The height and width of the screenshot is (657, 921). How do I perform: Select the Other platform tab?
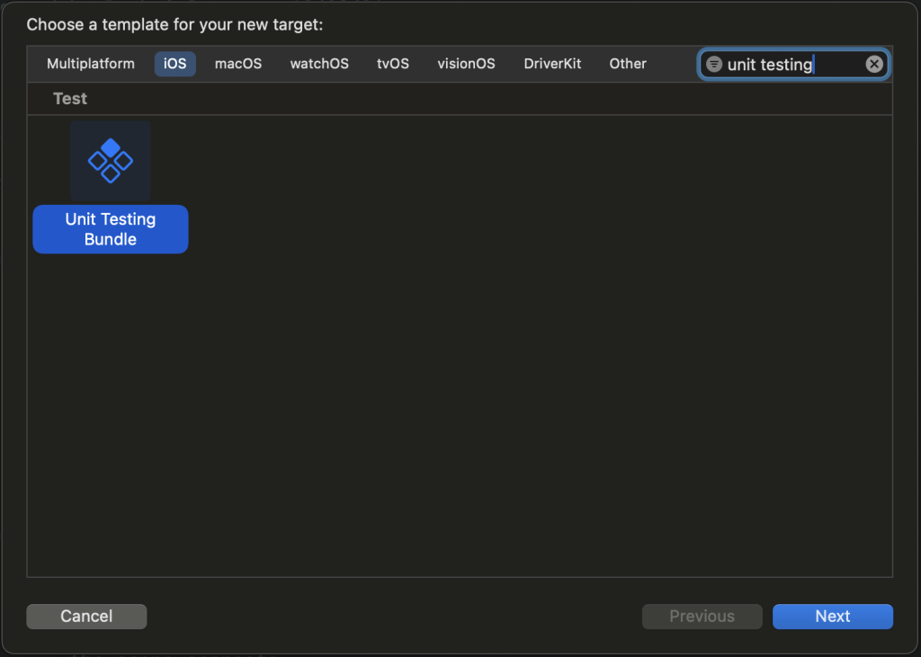click(x=628, y=63)
